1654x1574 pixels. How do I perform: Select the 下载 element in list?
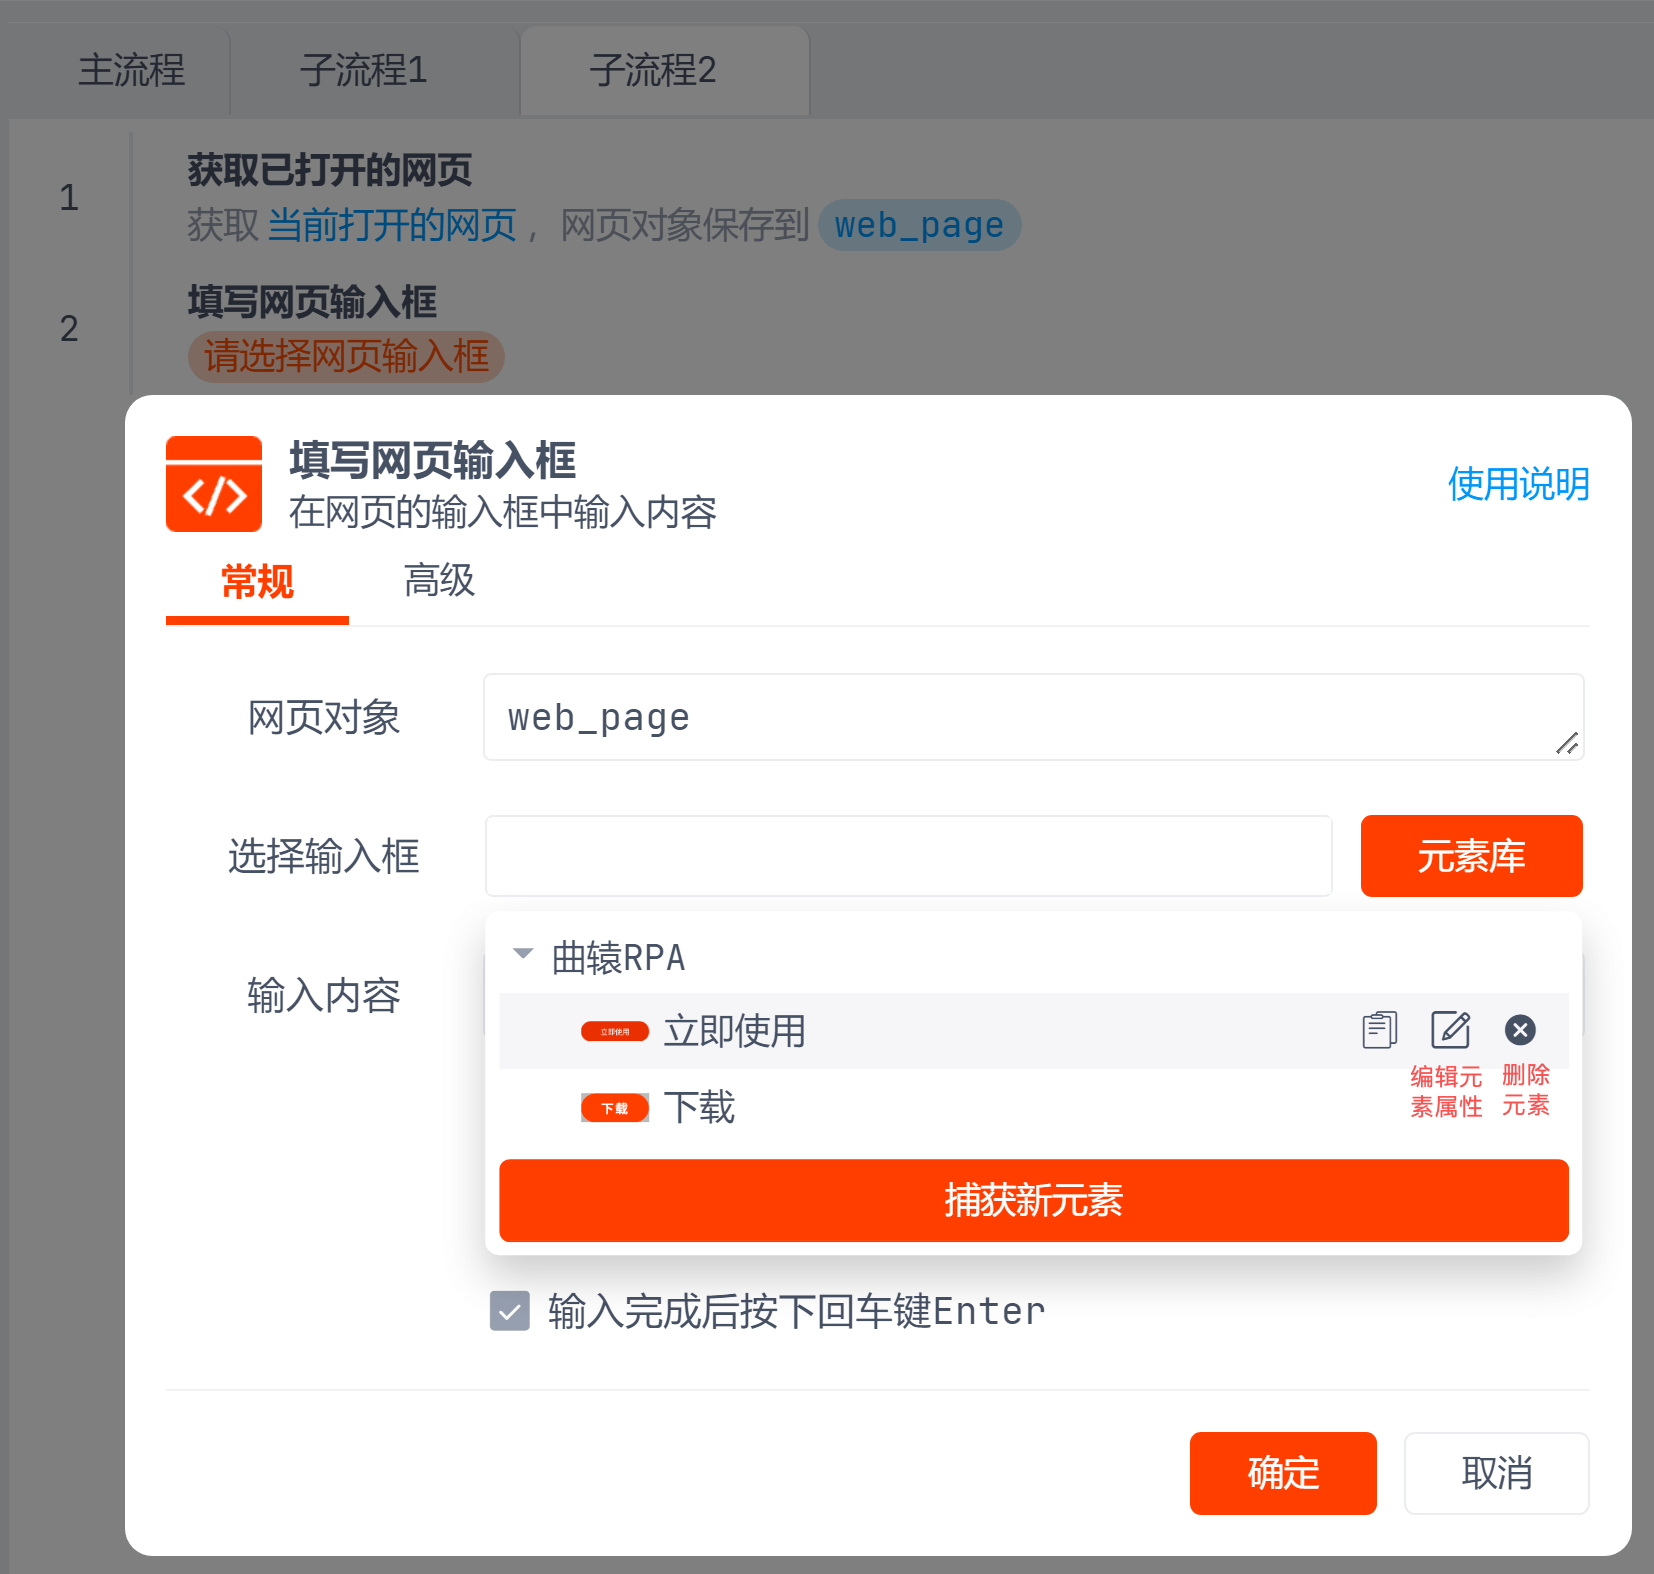[700, 1108]
